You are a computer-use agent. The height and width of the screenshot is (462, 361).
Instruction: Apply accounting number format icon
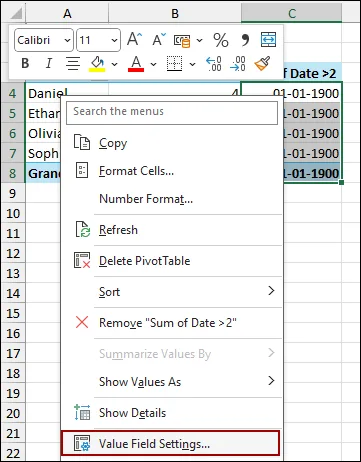(x=182, y=40)
